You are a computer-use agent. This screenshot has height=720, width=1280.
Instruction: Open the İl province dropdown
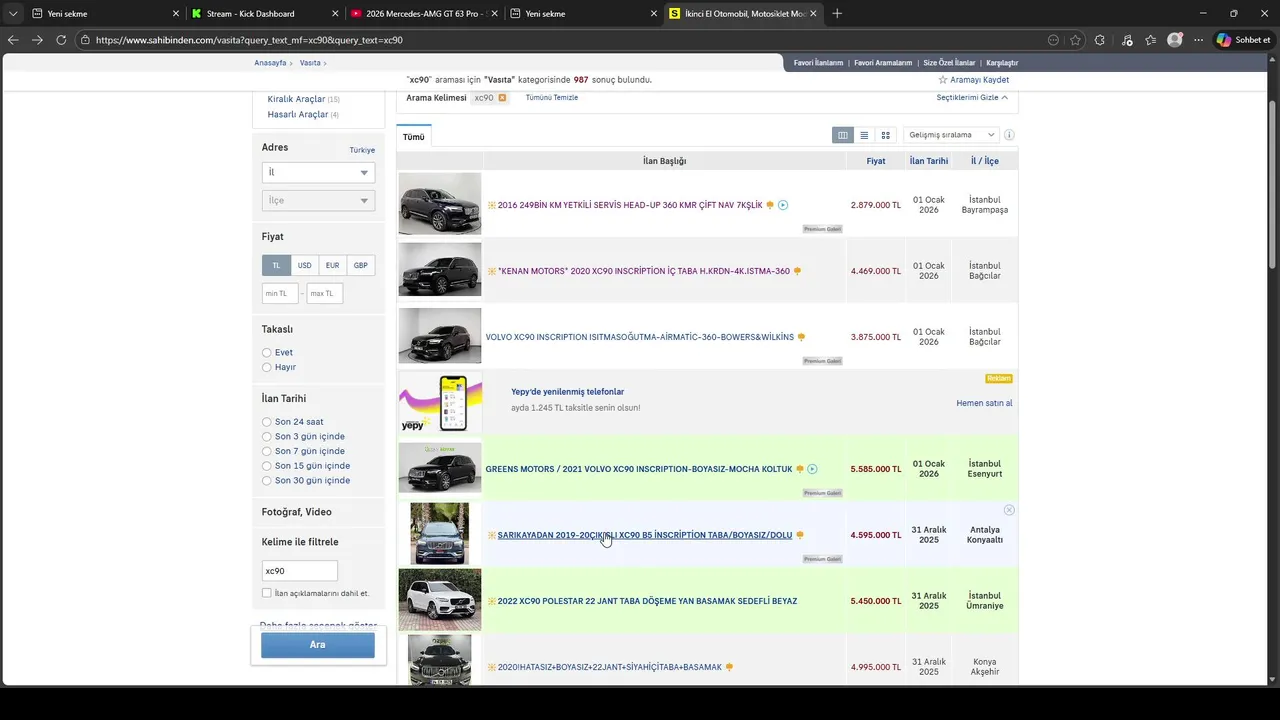point(318,172)
